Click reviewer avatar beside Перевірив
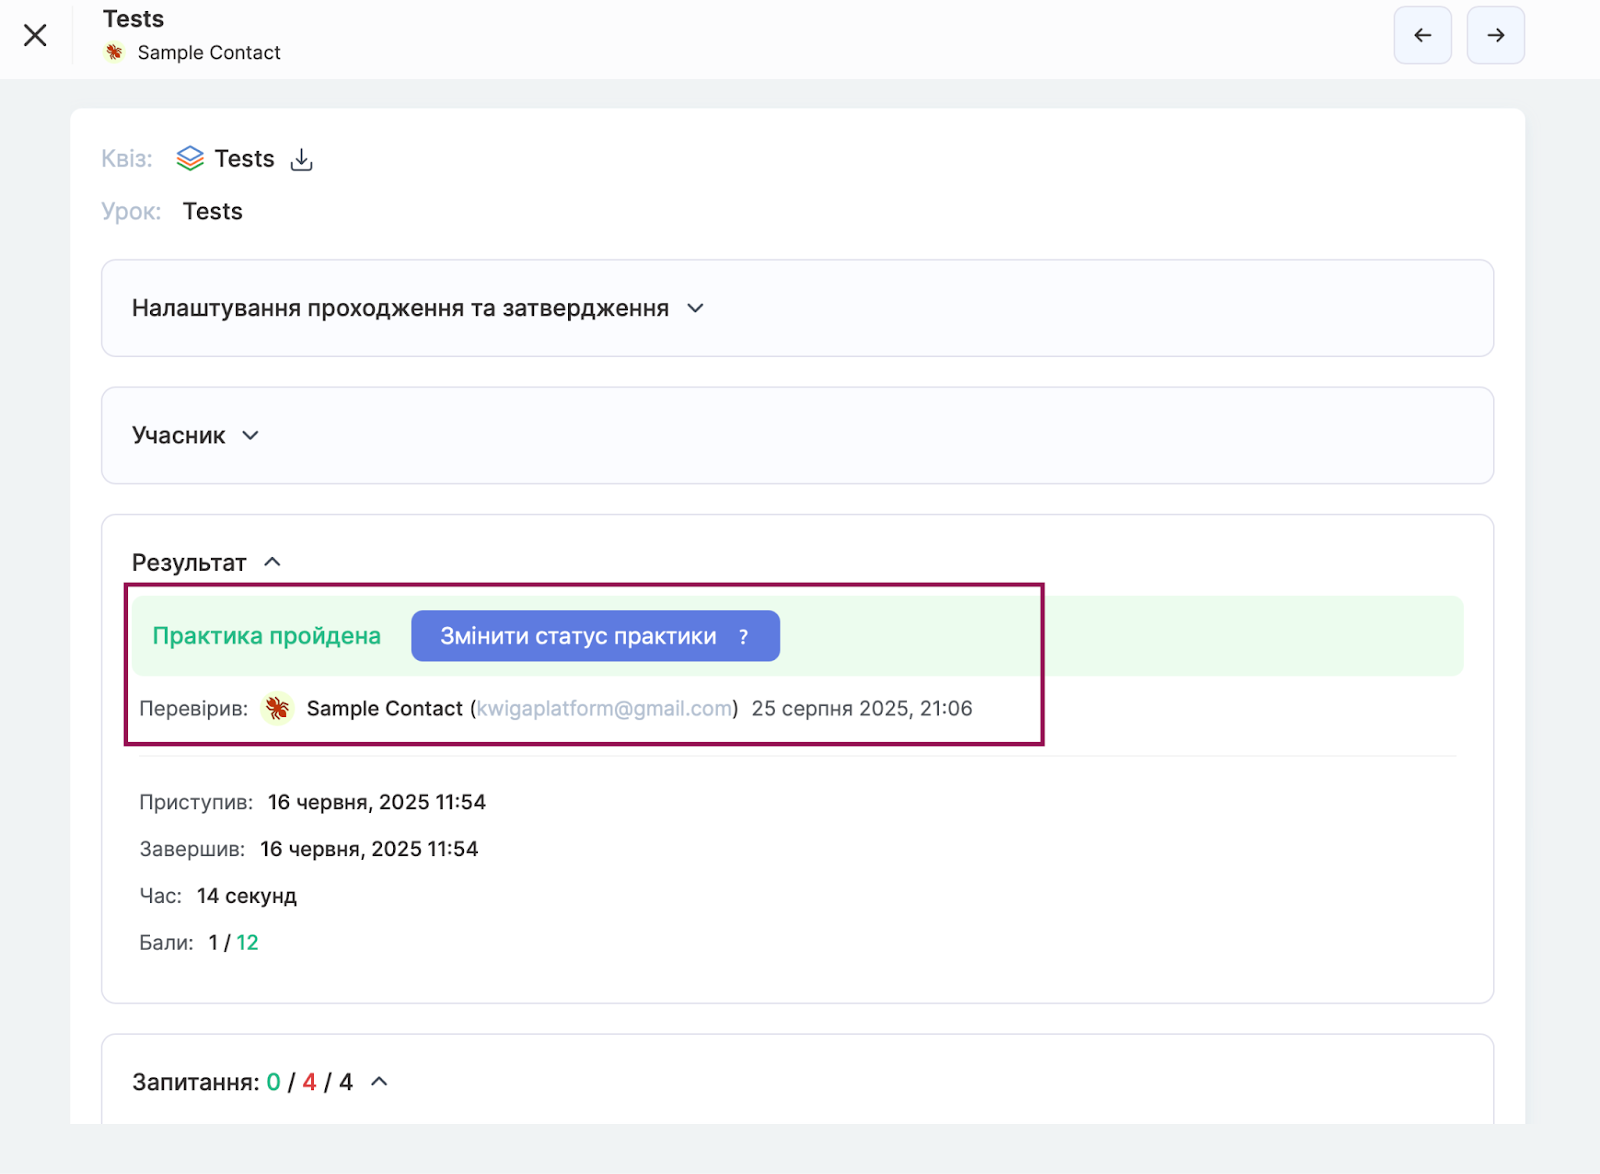The image size is (1600, 1174). pos(277,709)
